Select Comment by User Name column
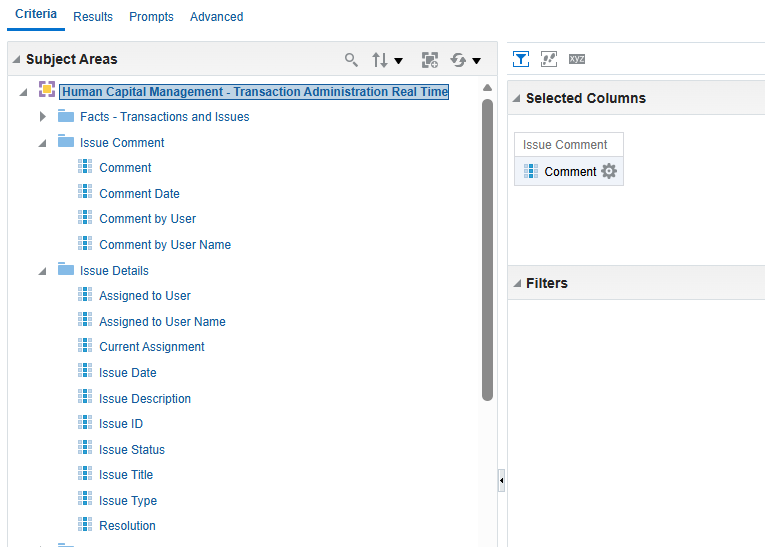 [165, 245]
